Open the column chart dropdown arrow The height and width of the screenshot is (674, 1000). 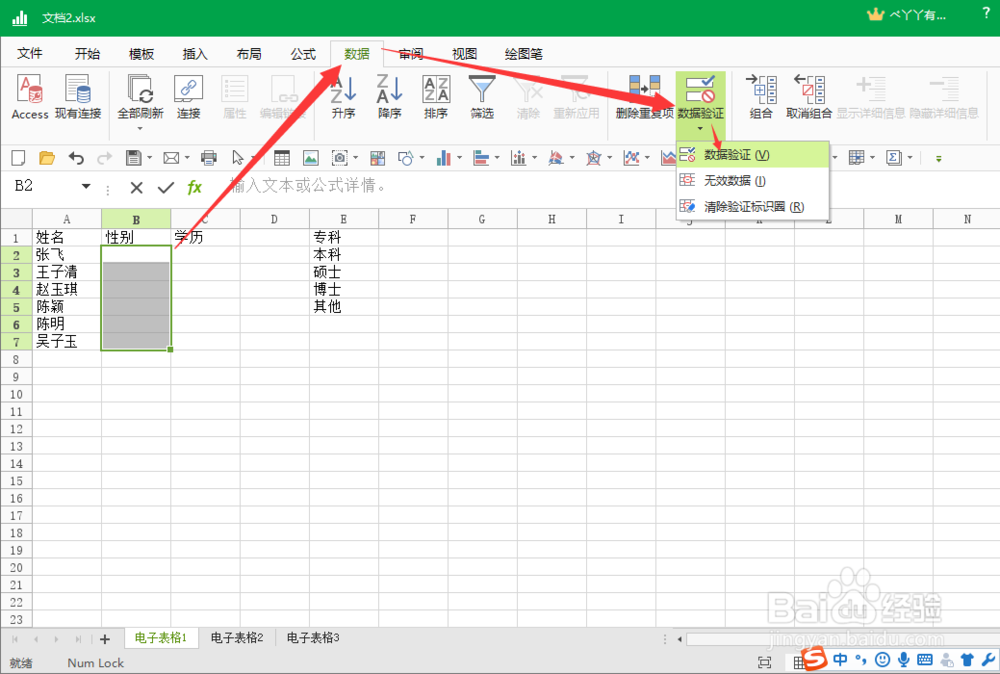coord(459,158)
